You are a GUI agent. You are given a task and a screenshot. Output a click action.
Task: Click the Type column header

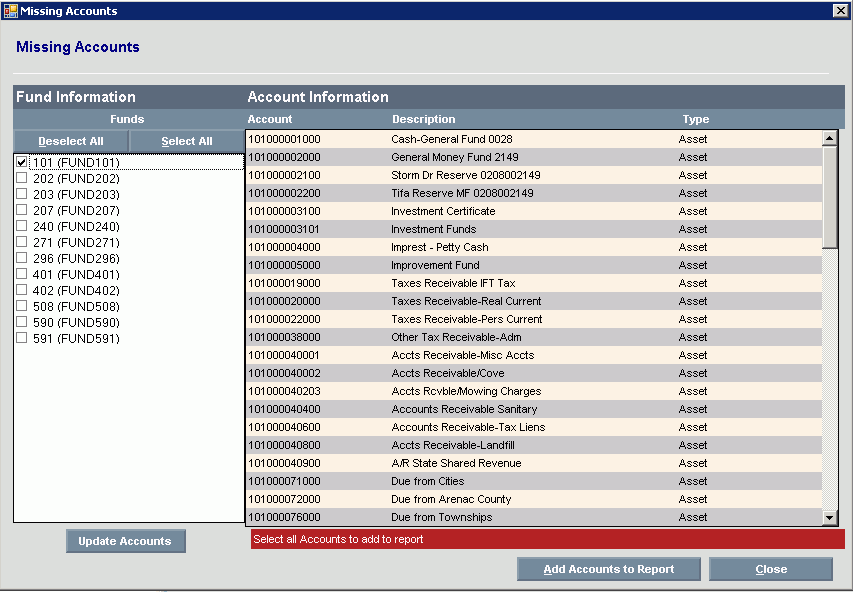point(696,119)
